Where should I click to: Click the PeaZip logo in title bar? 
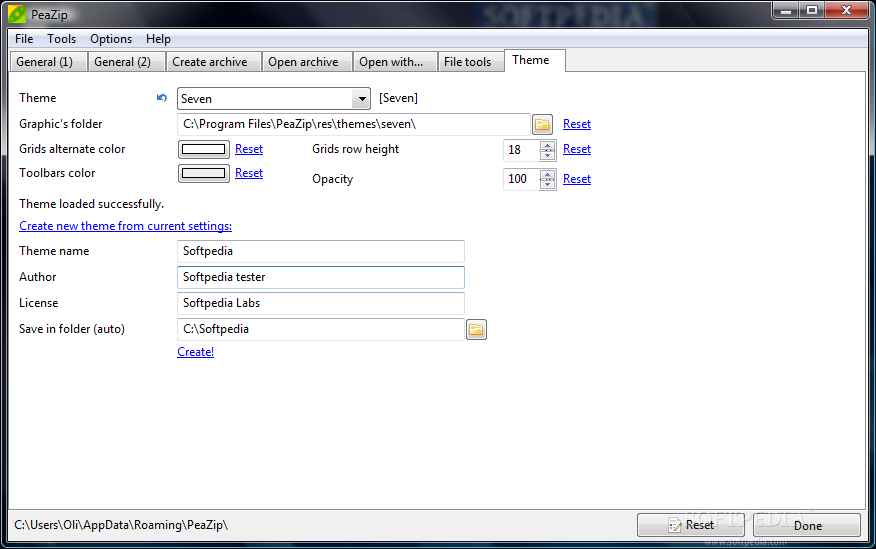[x=17, y=14]
